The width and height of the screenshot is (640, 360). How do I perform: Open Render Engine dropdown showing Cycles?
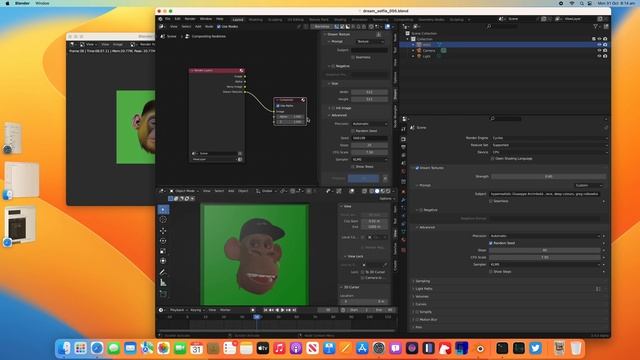click(549, 138)
